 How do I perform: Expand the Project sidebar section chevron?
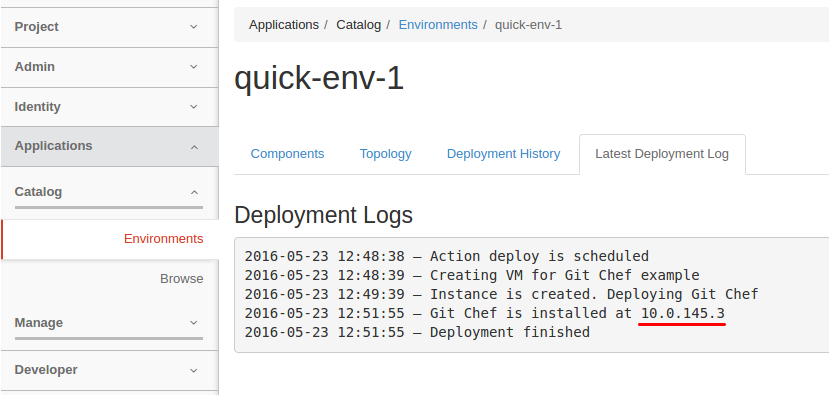194,27
